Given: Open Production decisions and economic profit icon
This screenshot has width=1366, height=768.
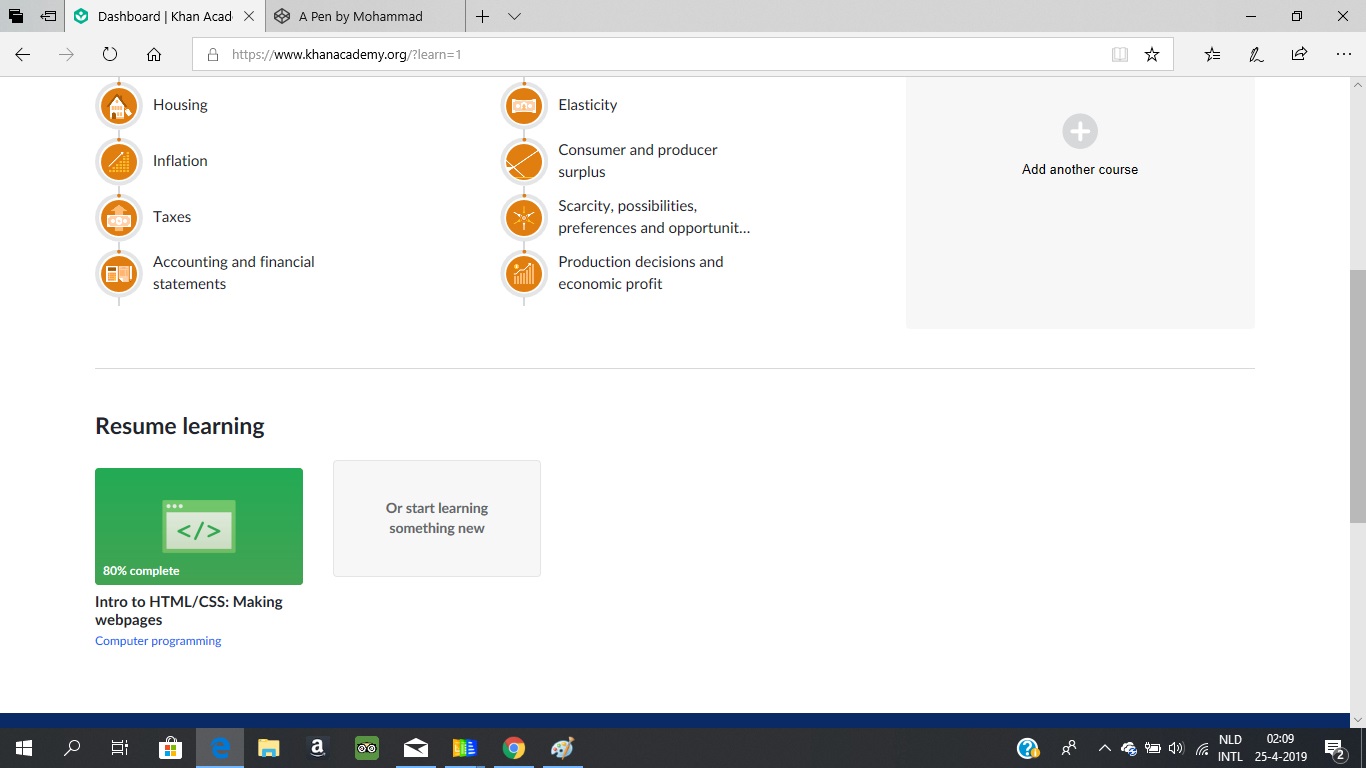Looking at the screenshot, I should (524, 273).
